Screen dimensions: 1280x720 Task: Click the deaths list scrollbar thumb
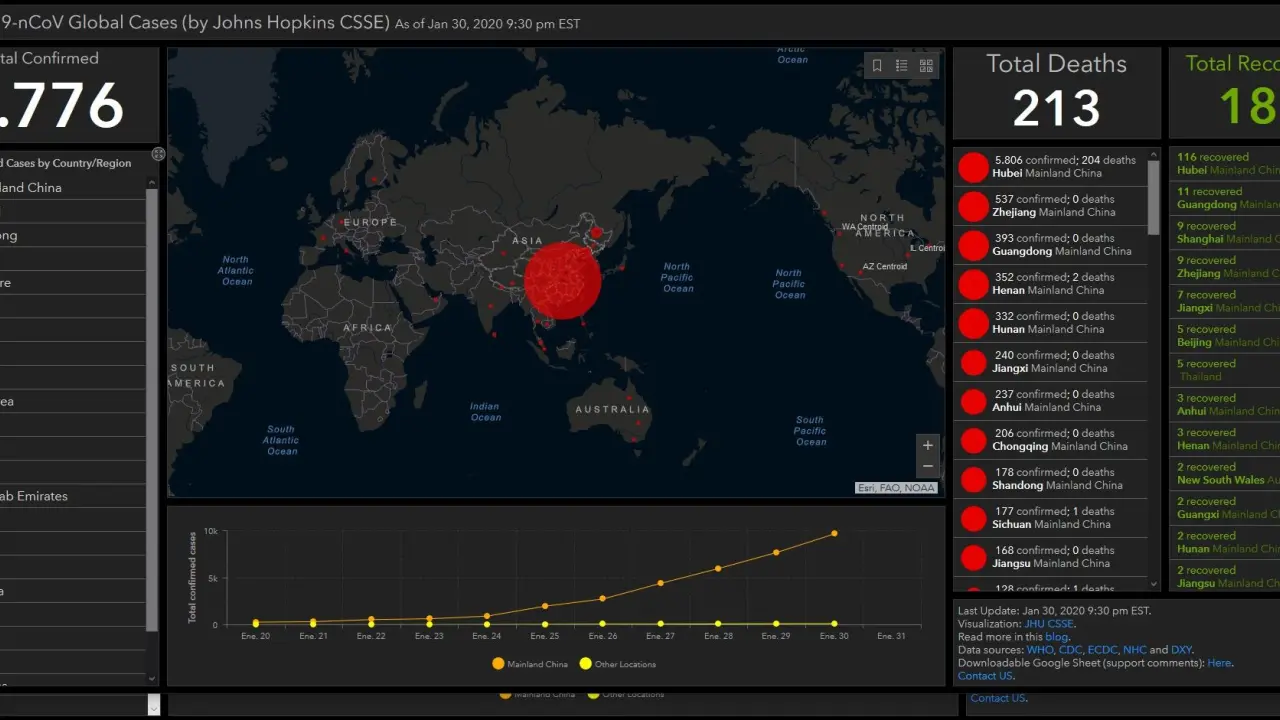[1153, 195]
